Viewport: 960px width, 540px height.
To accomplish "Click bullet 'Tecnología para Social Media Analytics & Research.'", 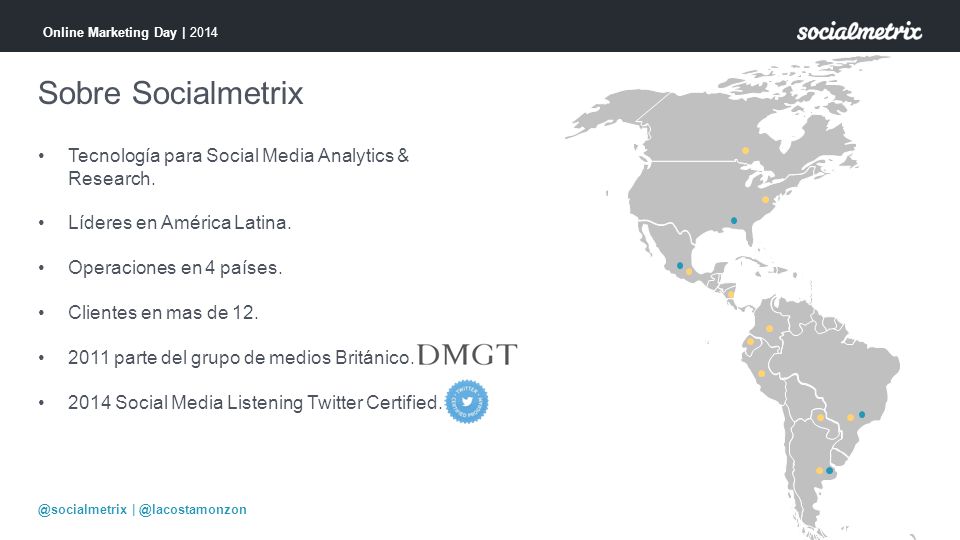I will [x=238, y=167].
